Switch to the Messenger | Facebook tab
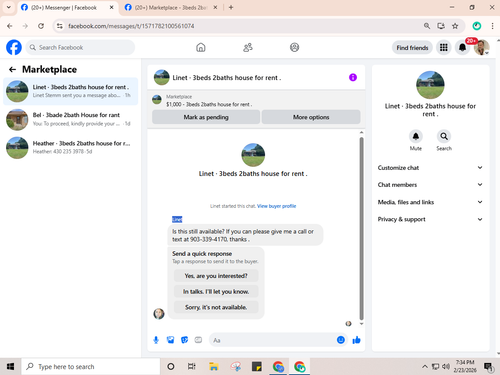 (x=63, y=7)
